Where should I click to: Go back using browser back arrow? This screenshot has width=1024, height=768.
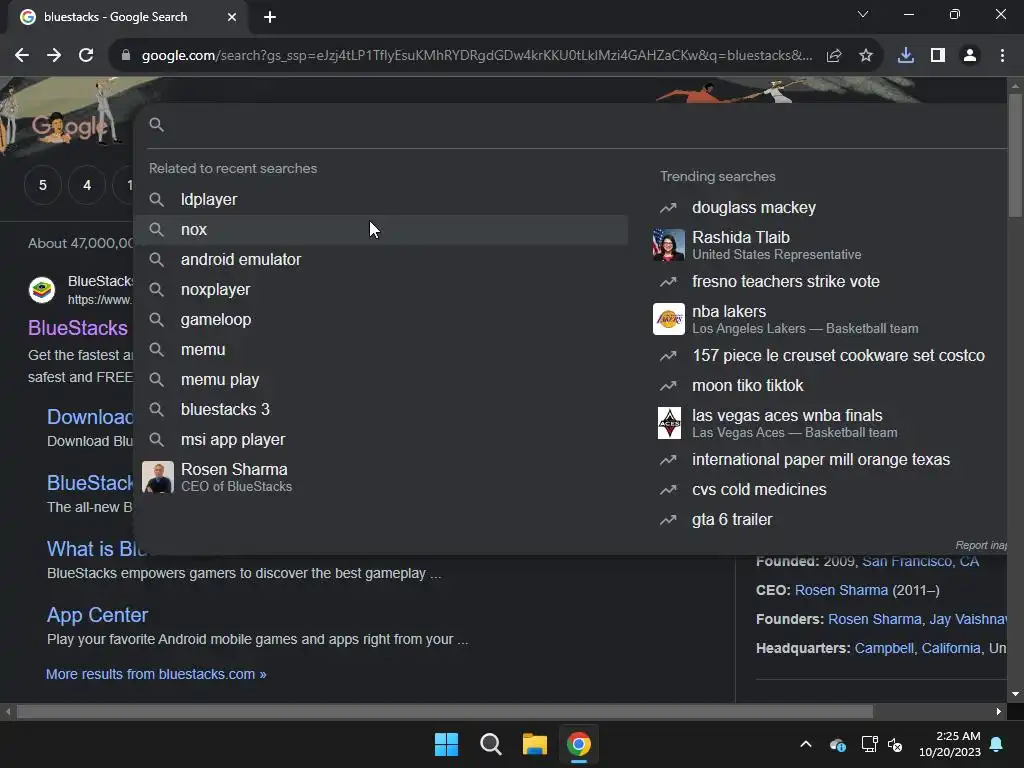(22, 56)
